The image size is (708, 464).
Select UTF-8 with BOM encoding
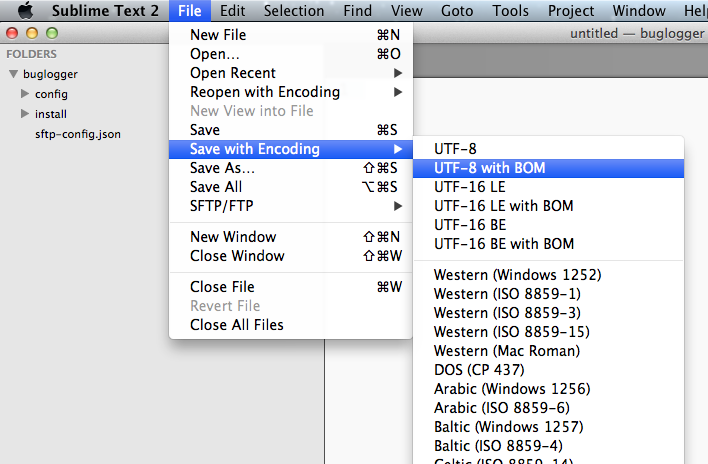(549, 168)
